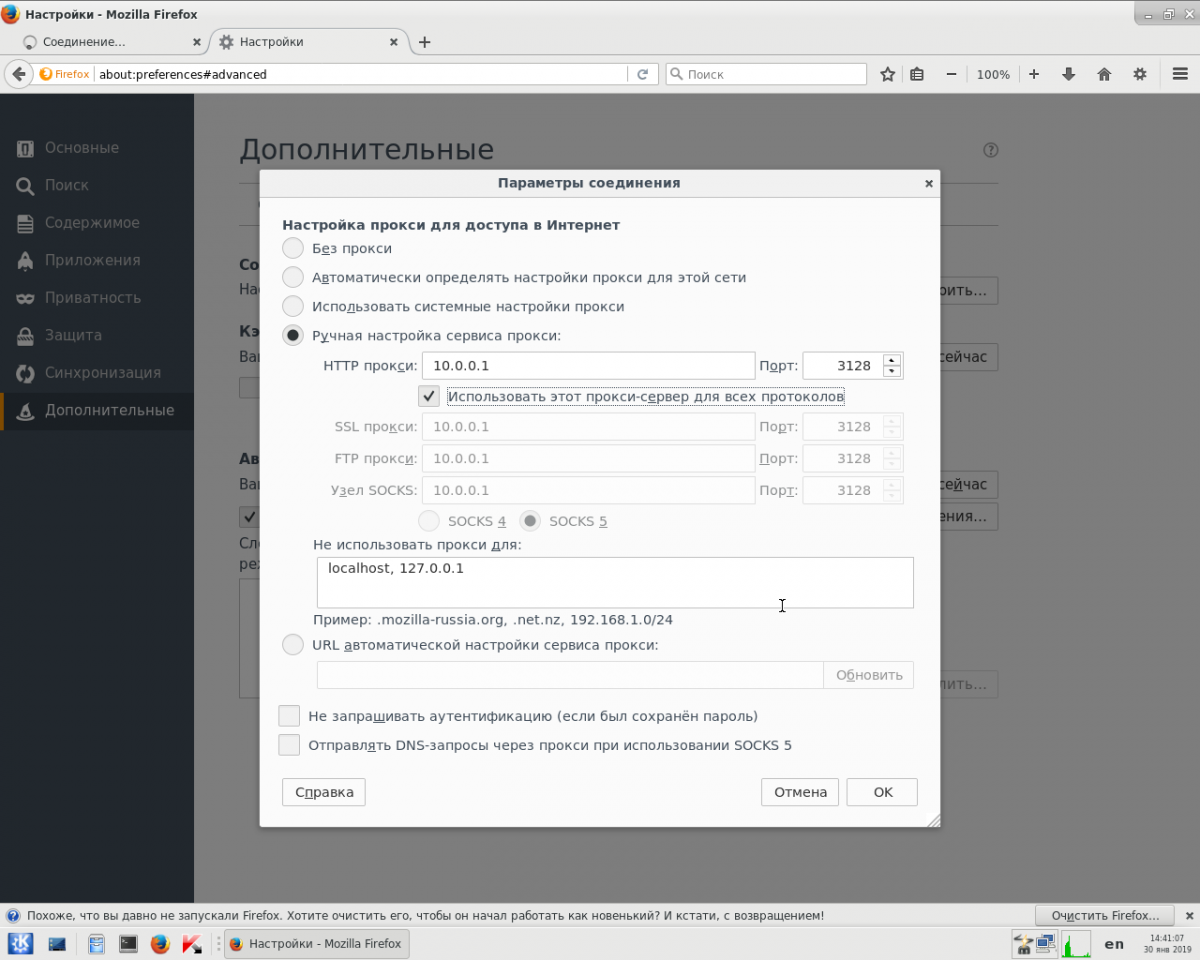This screenshot has width=1200, height=960.
Task: Open the Firefox hamburger menu
Action: coord(1180,74)
